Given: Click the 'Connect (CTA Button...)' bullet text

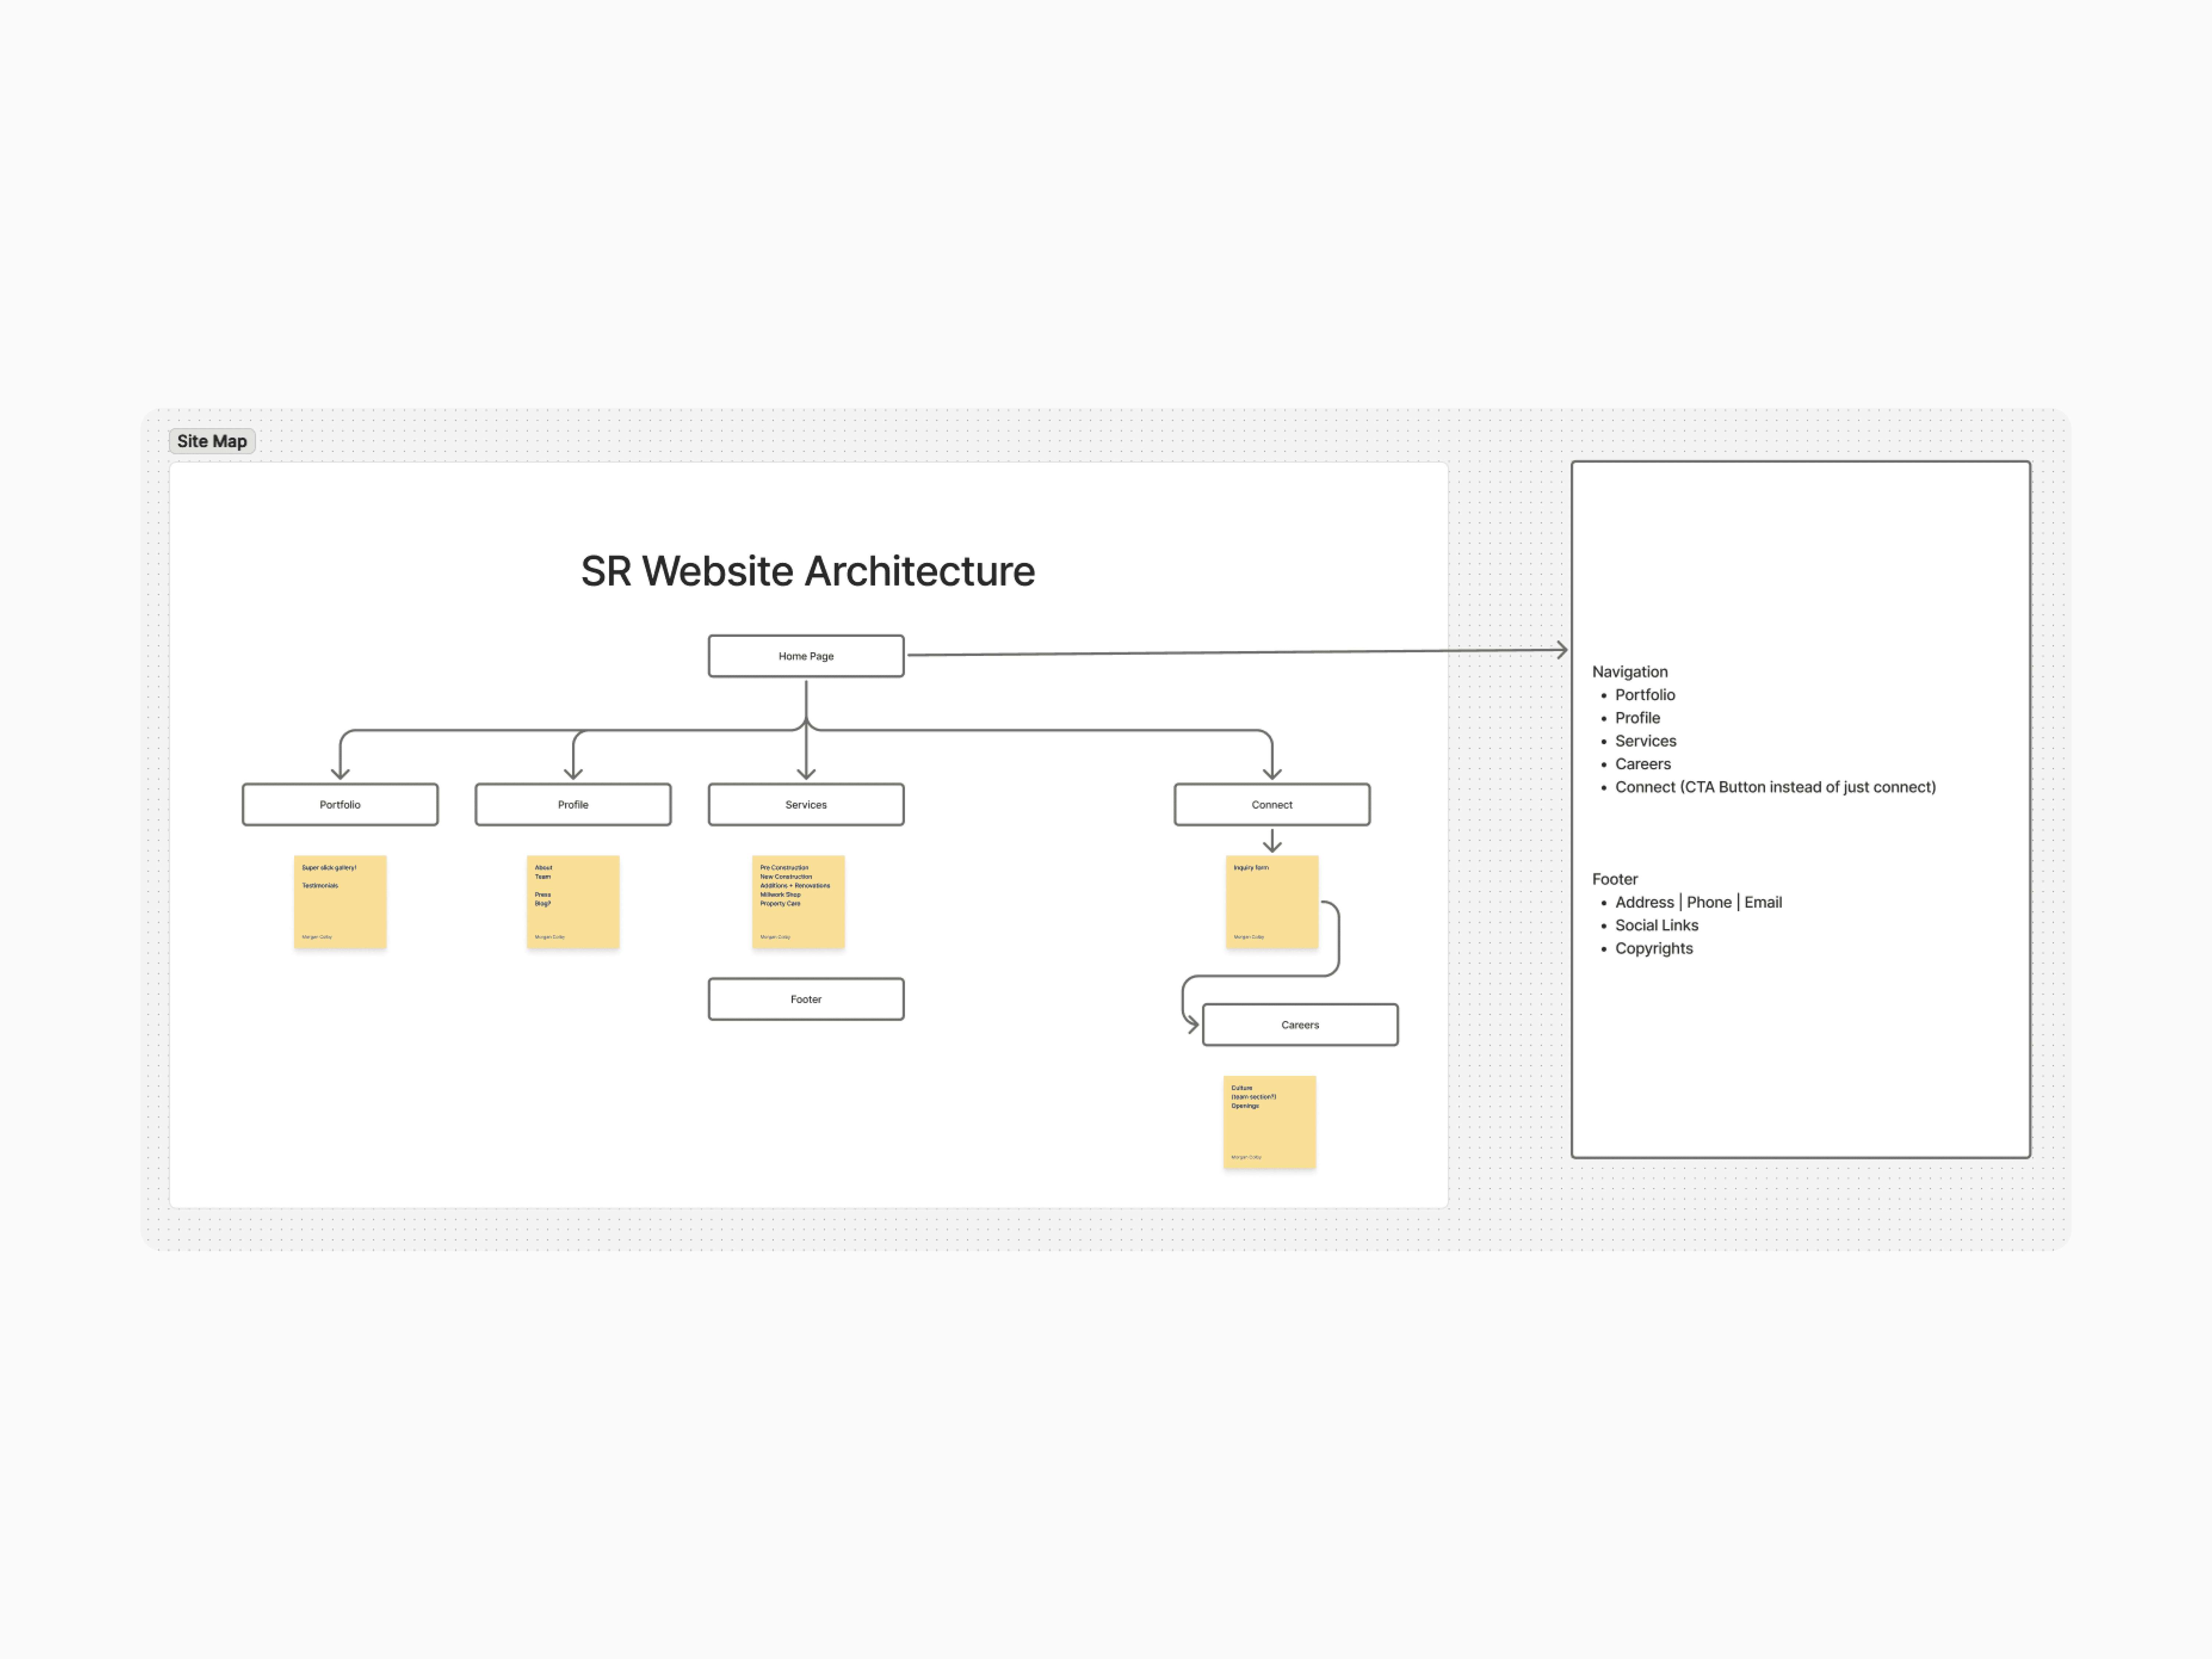Looking at the screenshot, I should pyautogui.click(x=1775, y=787).
